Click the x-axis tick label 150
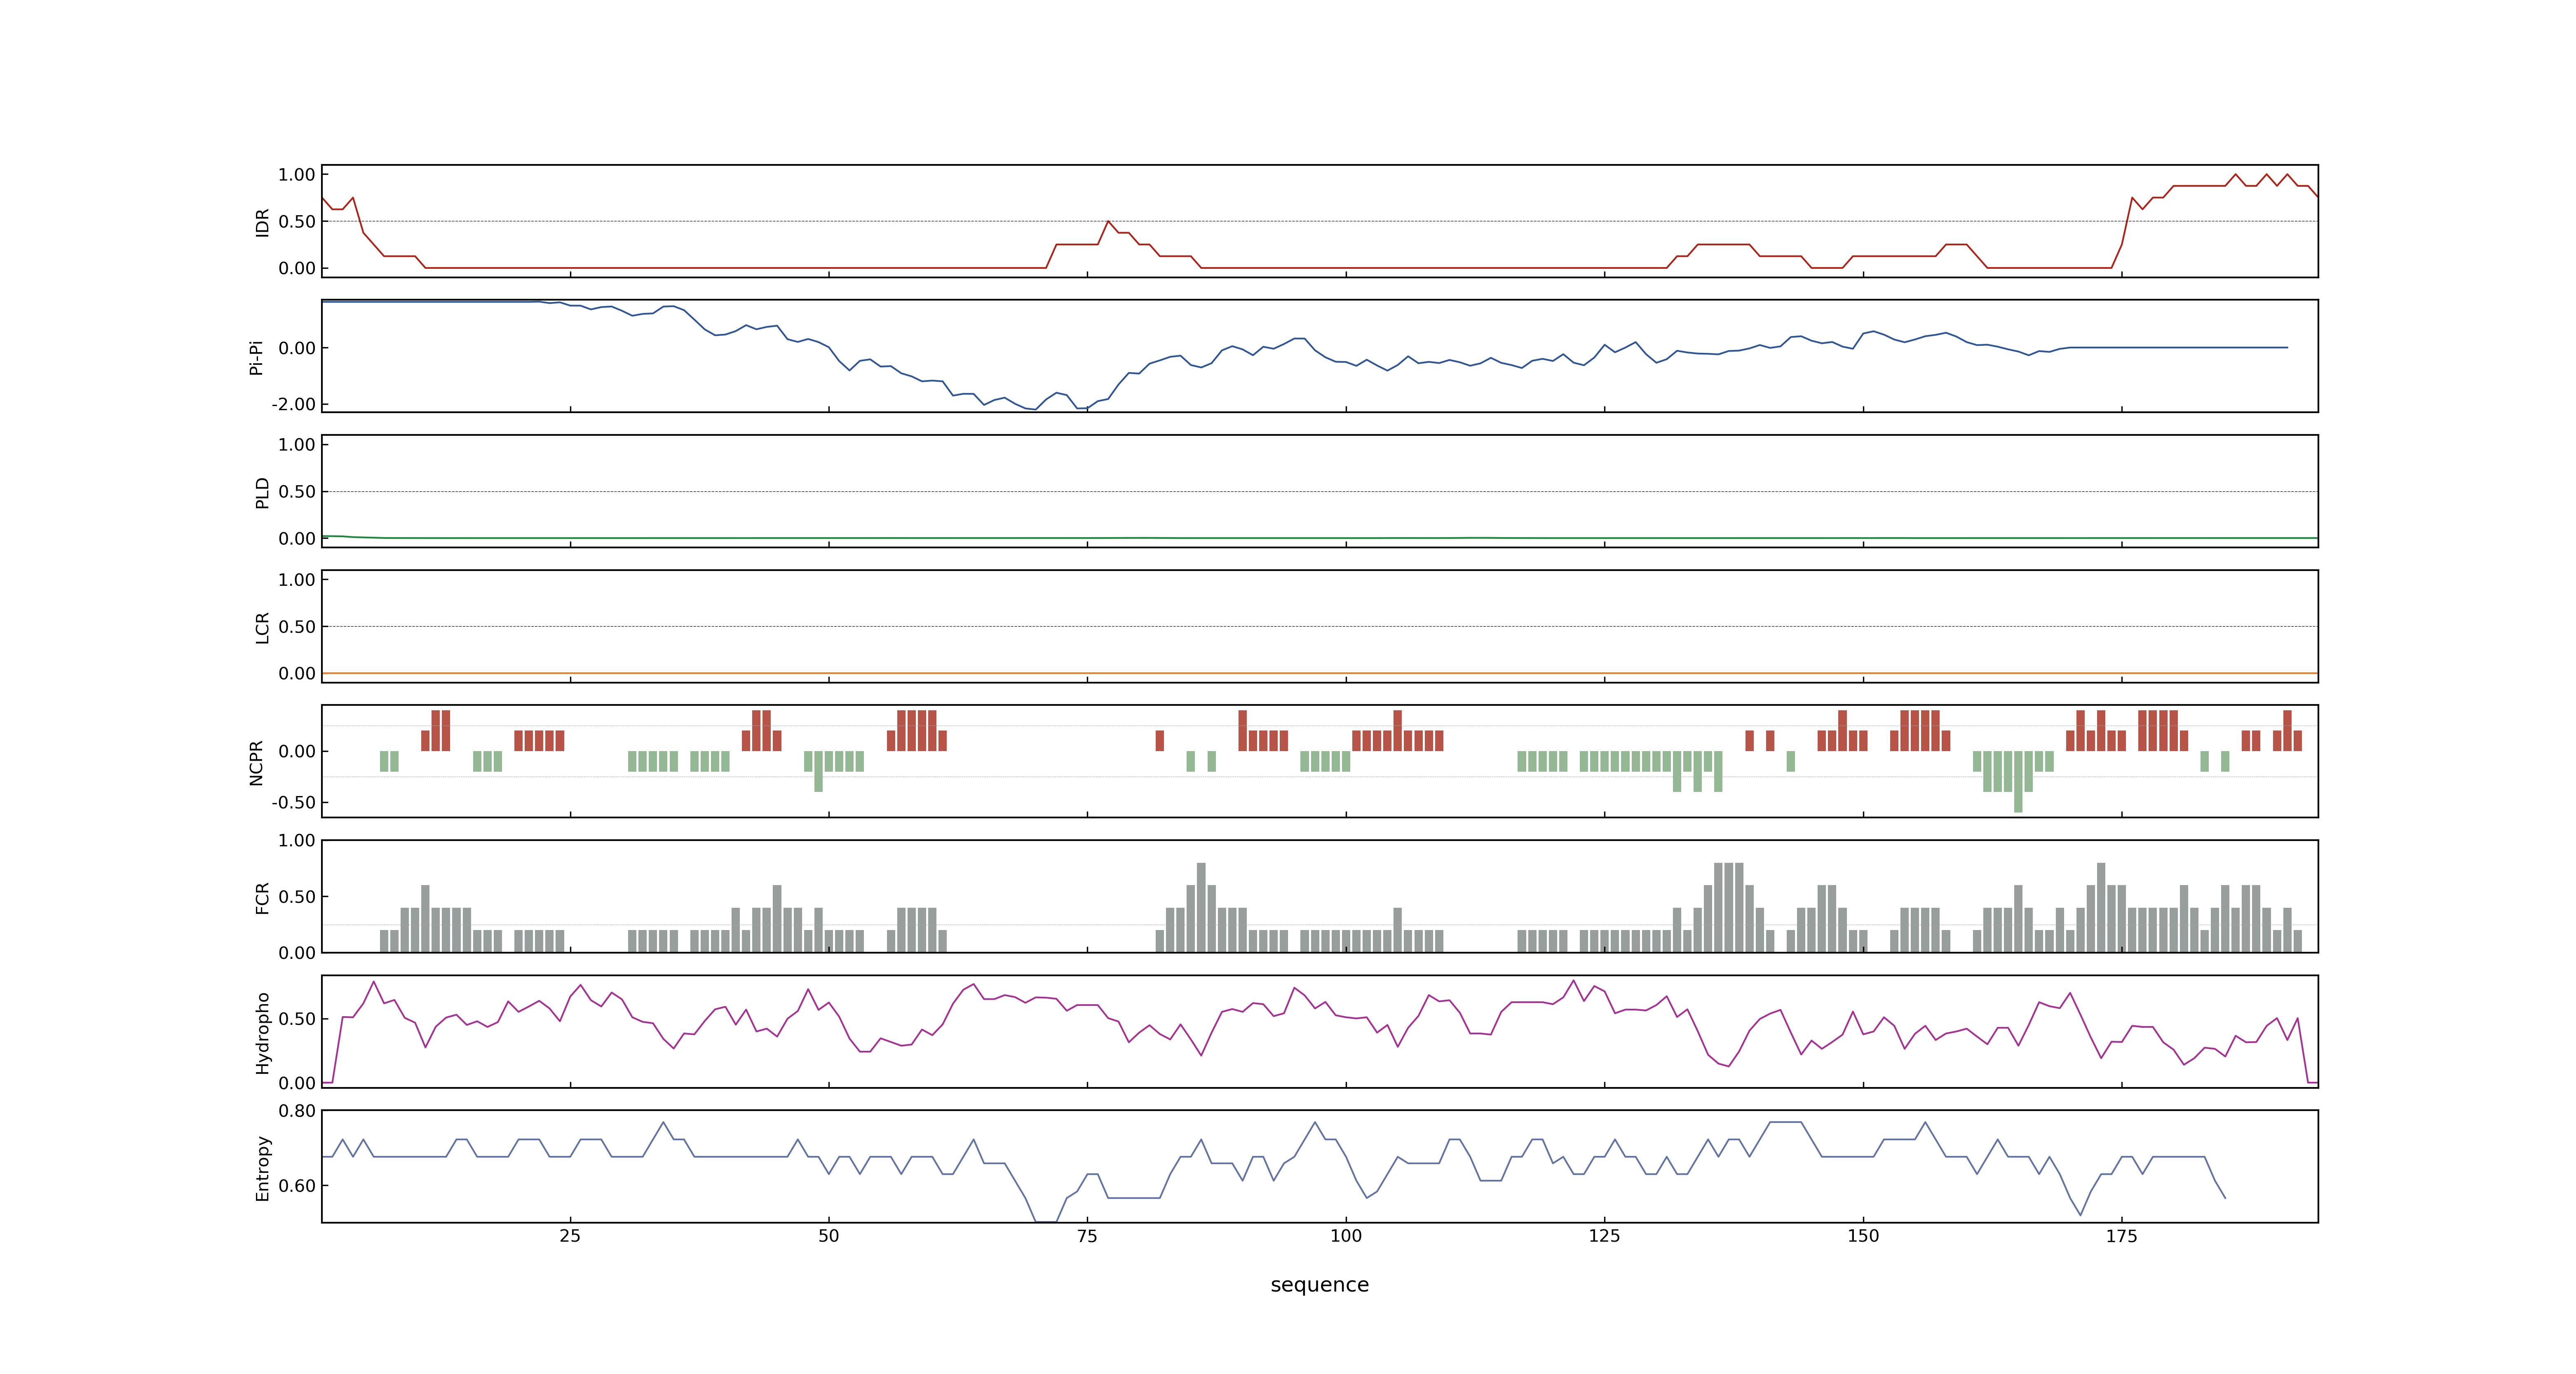2576x1374 pixels. [1863, 1236]
